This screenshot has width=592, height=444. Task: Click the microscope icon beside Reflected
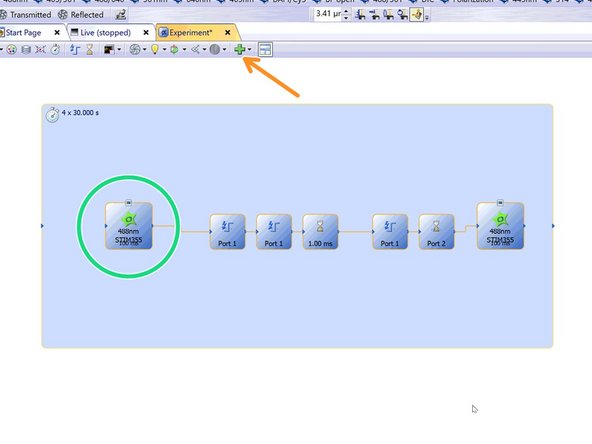point(120,15)
